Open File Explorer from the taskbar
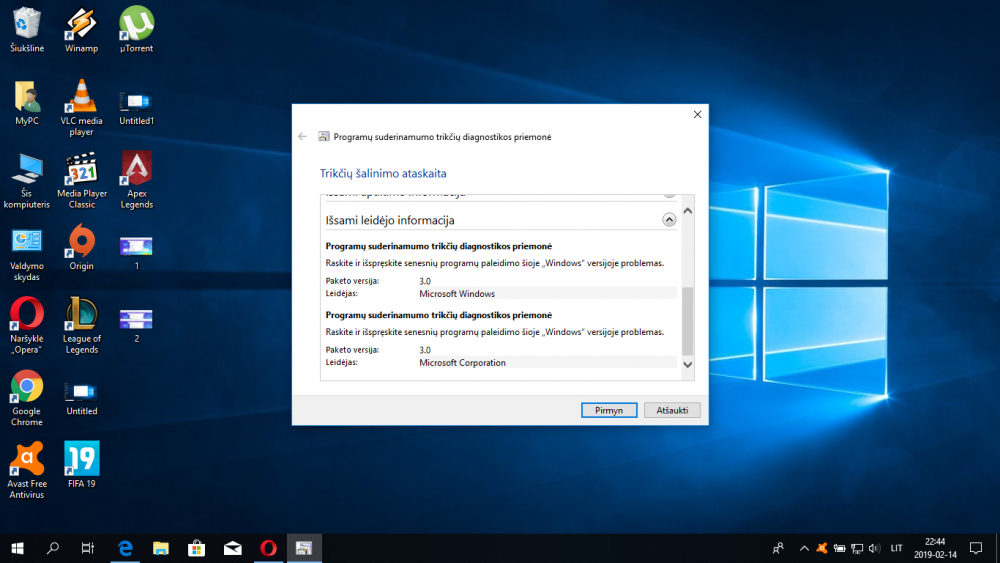The image size is (1000, 563). [x=161, y=548]
